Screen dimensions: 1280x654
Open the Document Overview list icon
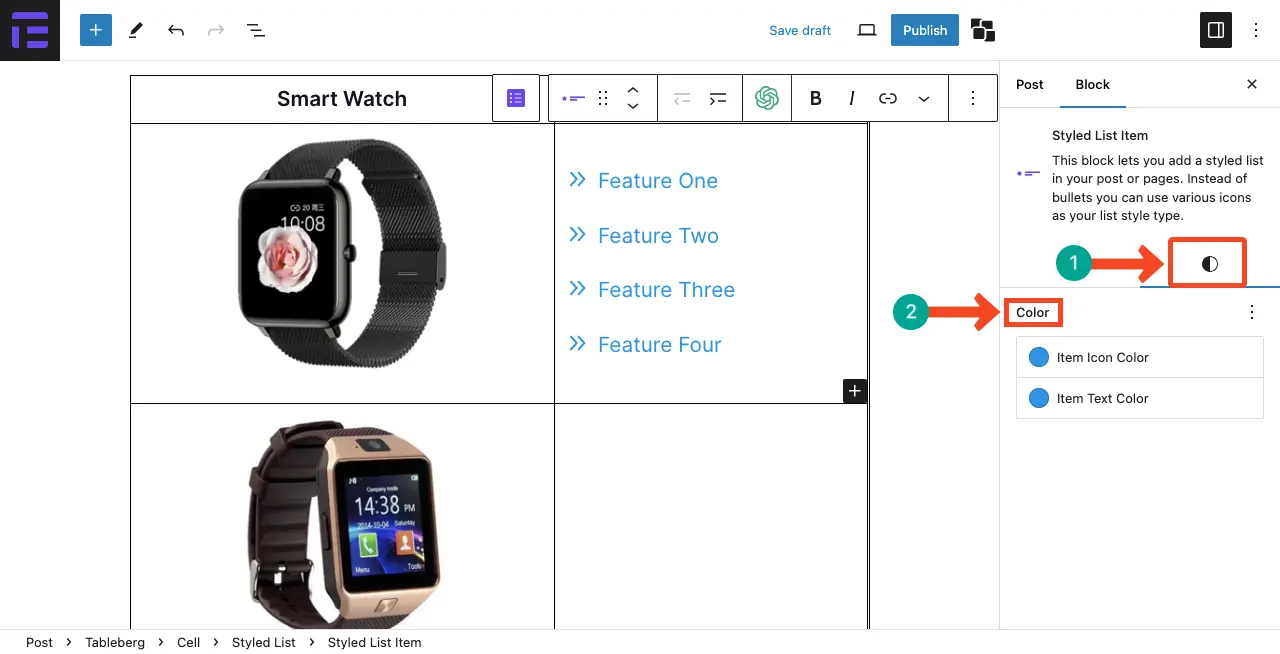point(256,30)
